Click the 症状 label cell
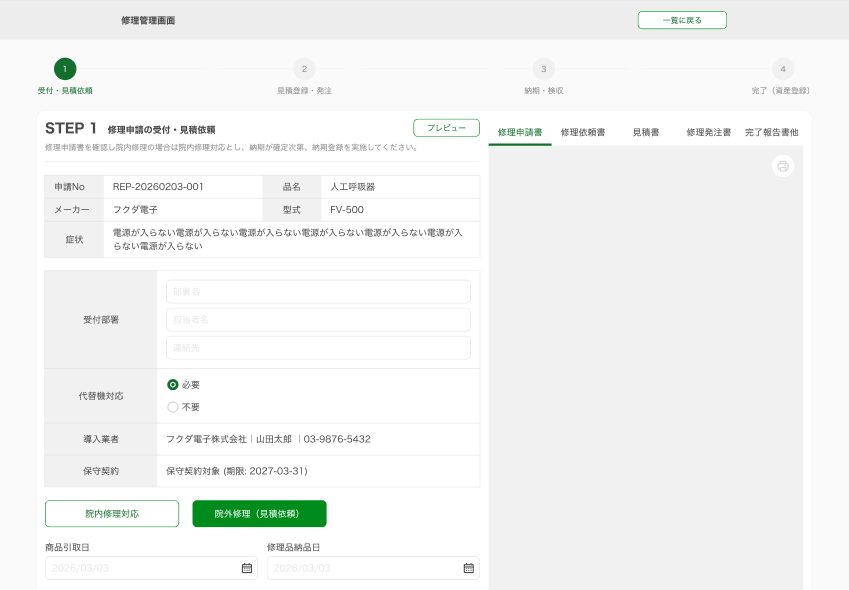Viewport: 849px width, 590px height. (x=74, y=239)
